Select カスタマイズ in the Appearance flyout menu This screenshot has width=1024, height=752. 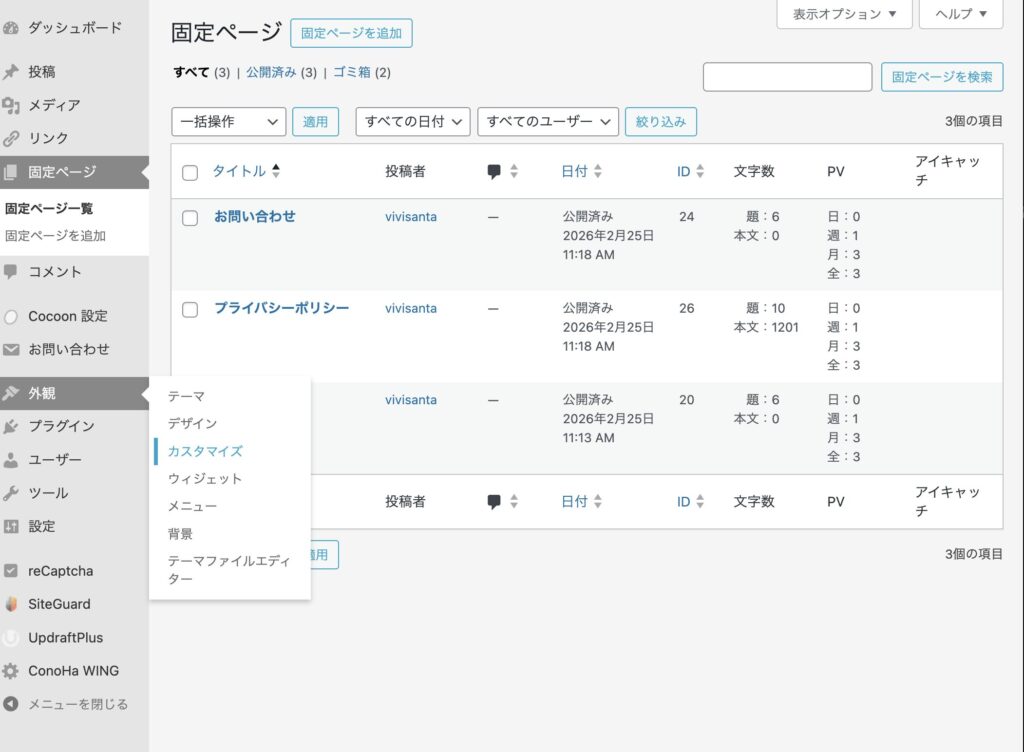205,451
